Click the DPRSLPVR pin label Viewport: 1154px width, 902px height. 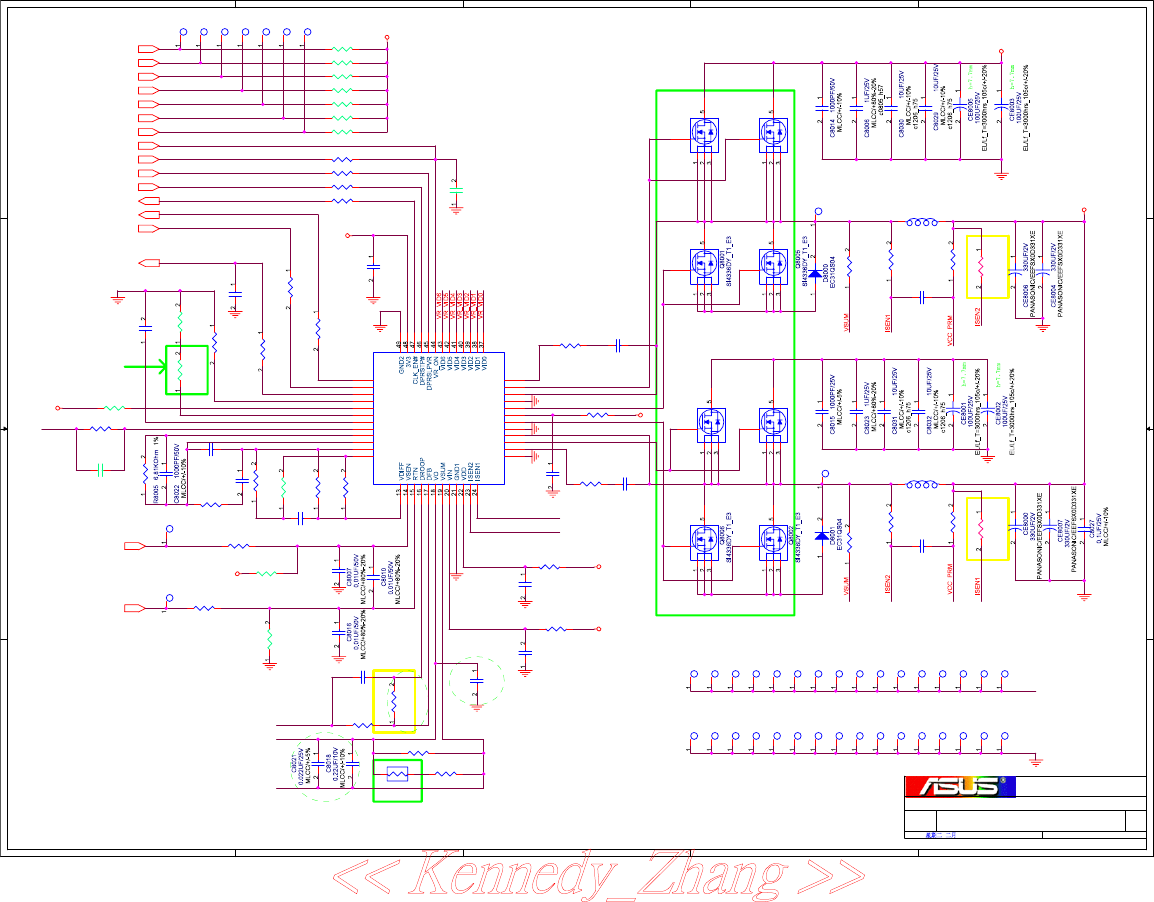429,373
